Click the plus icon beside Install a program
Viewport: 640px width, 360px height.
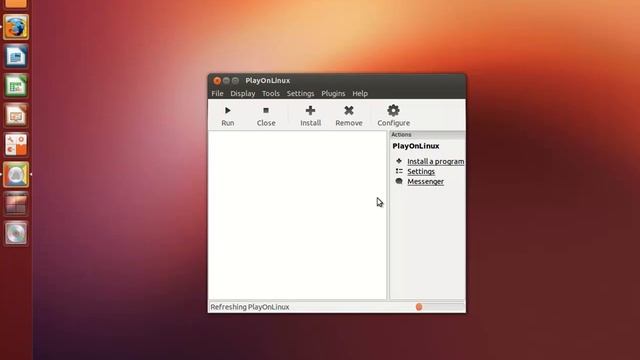click(x=399, y=161)
